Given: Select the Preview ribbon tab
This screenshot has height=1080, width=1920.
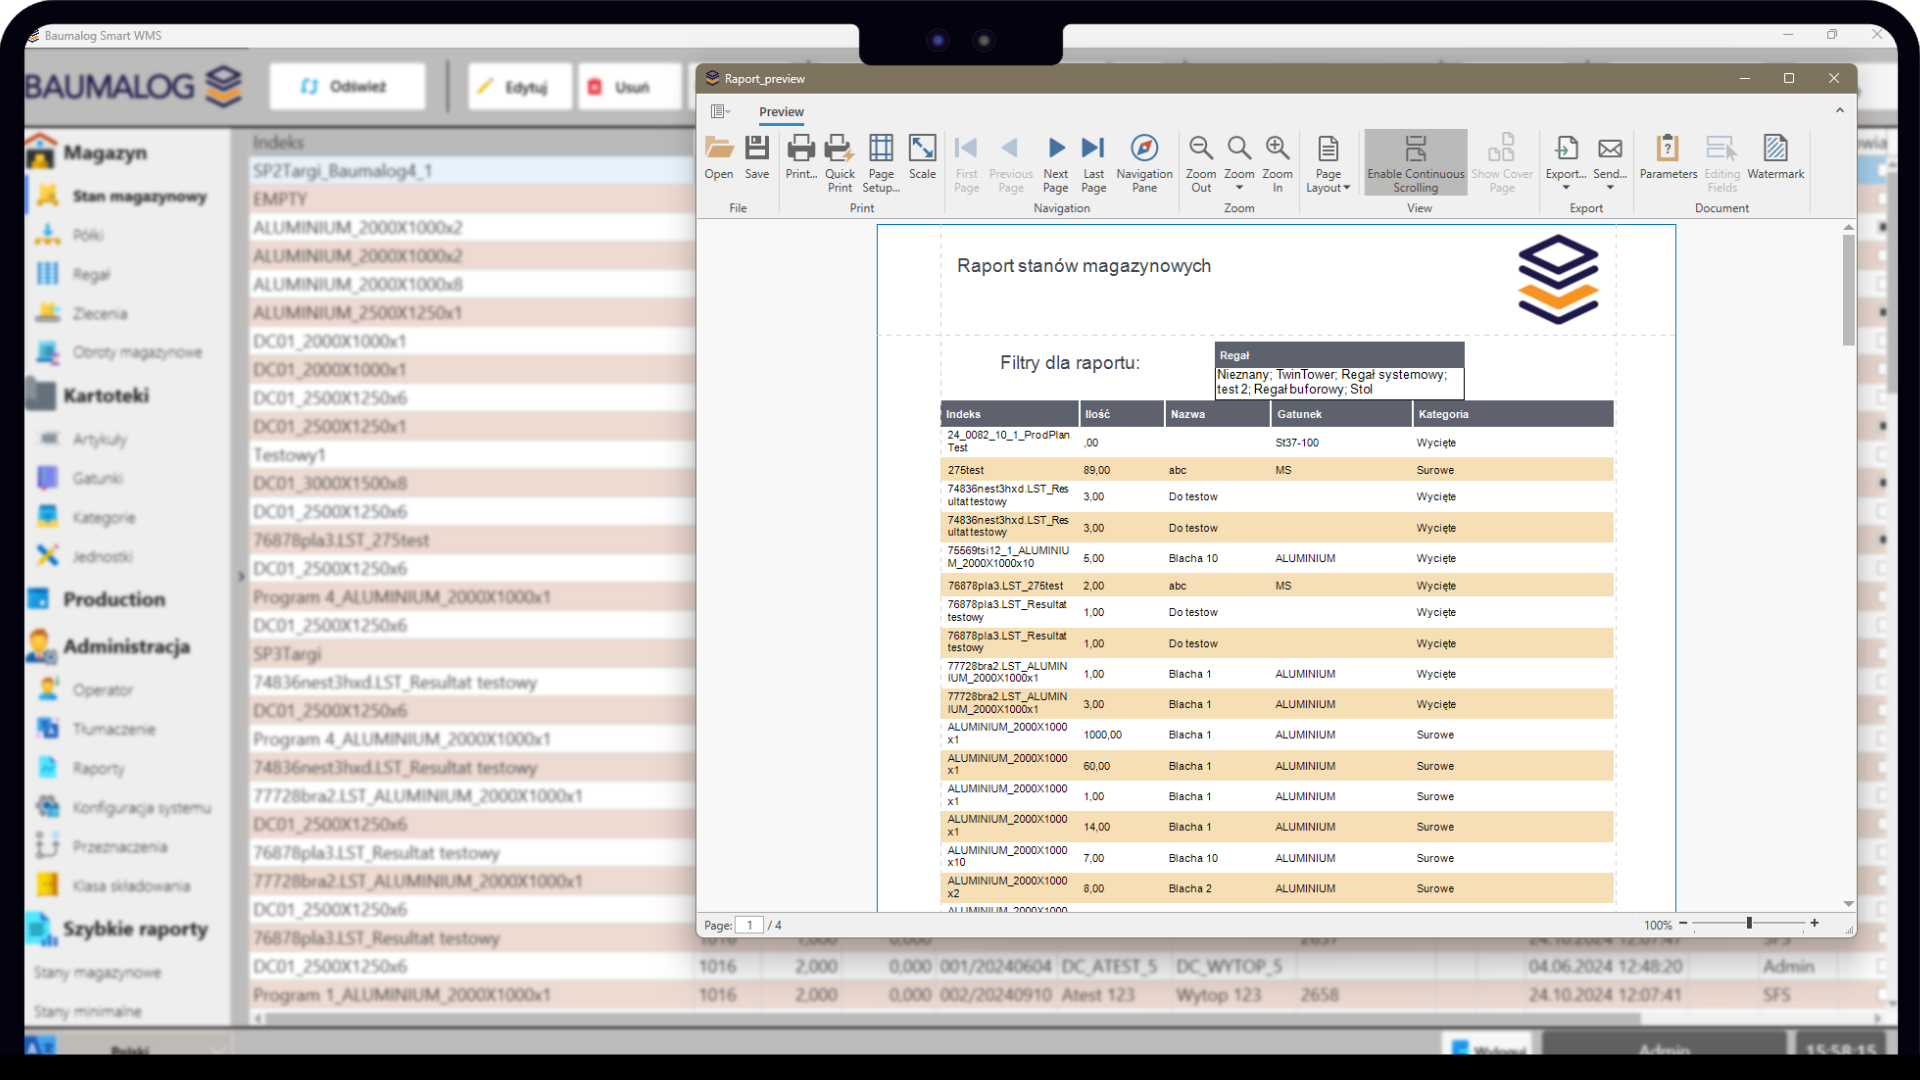Looking at the screenshot, I should pyautogui.click(x=780, y=112).
